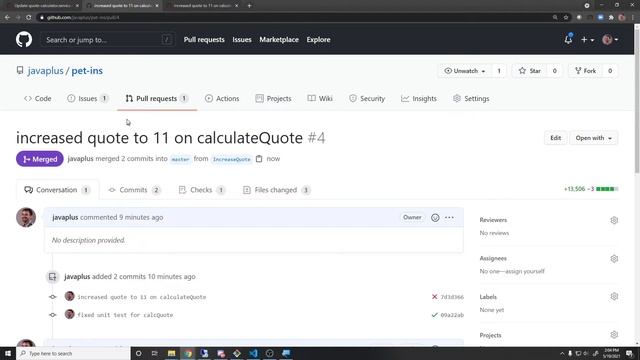This screenshot has width=640, height=360.
Task: Open the javaplus commenter name link
Action: click(65, 218)
